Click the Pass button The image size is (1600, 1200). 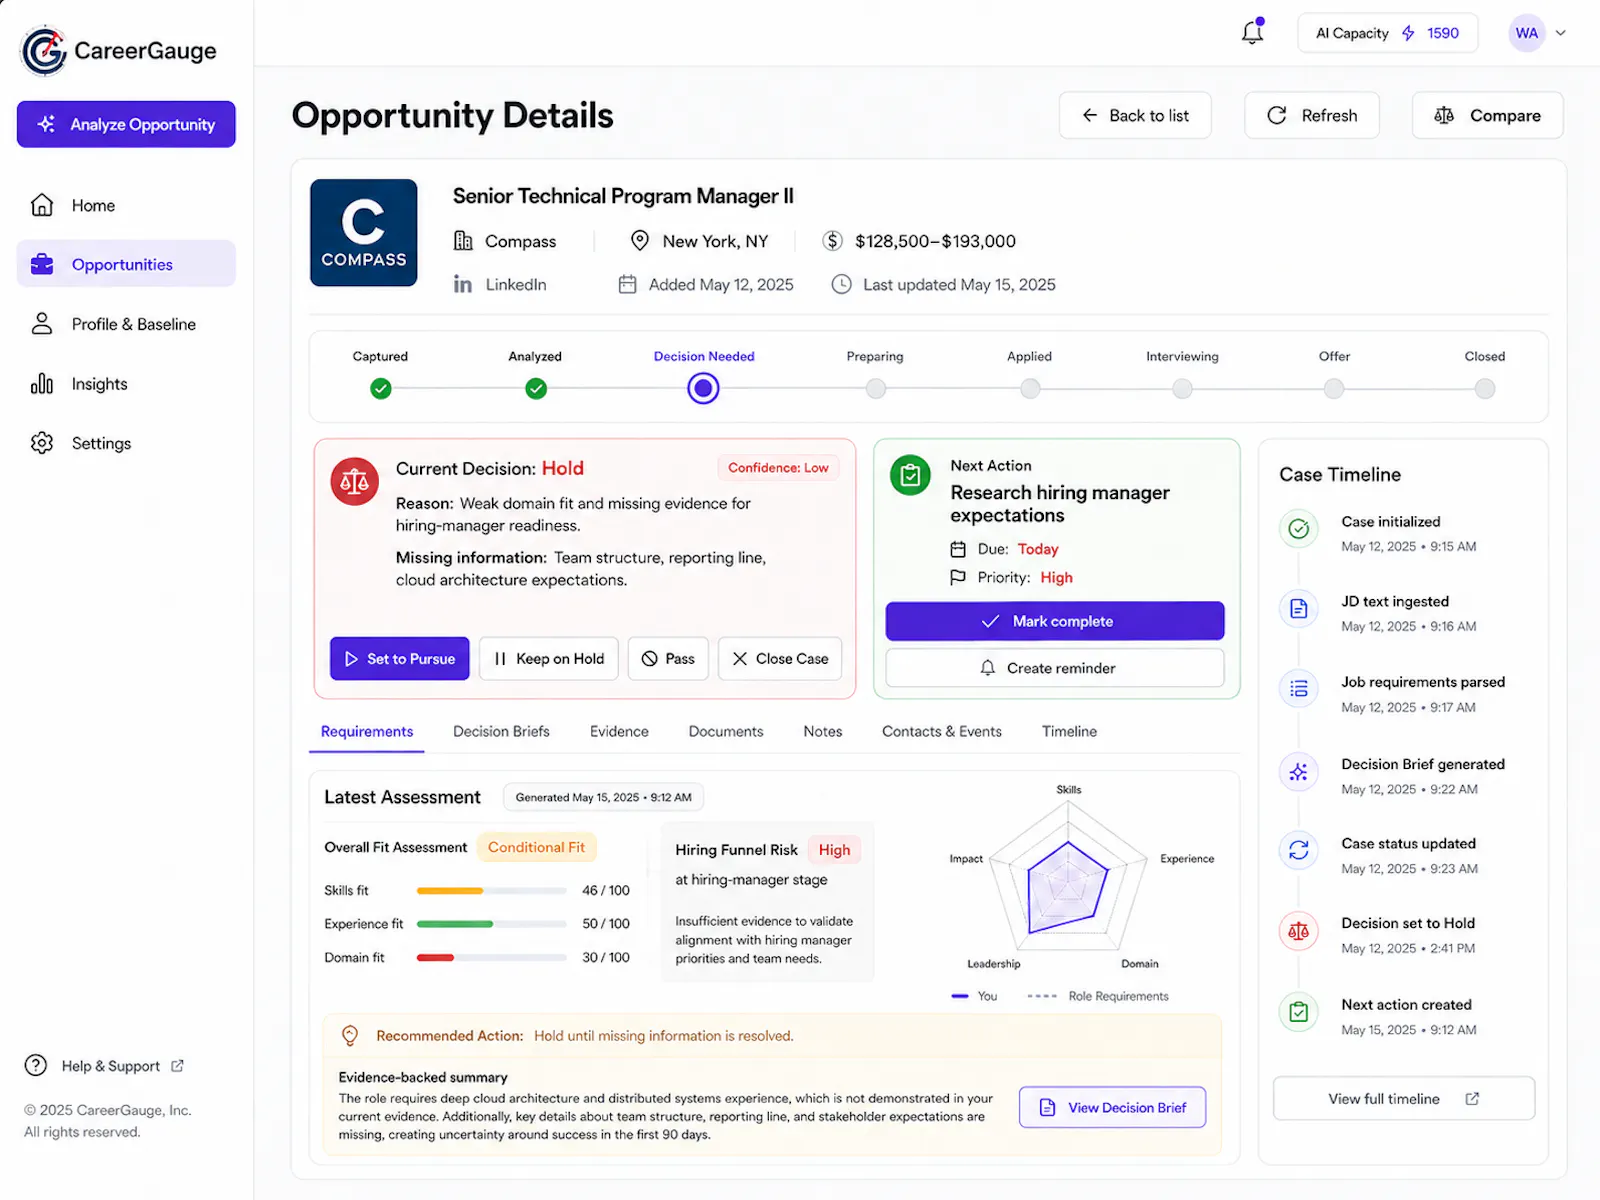[668, 659]
